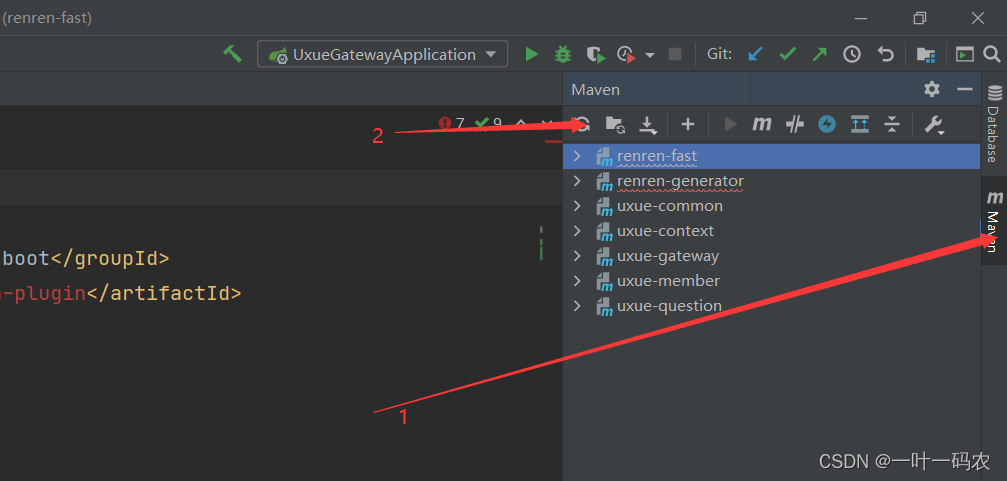1007x481 pixels.
Task: Click the Profile application clock icon
Action: pyautogui.click(x=626, y=55)
